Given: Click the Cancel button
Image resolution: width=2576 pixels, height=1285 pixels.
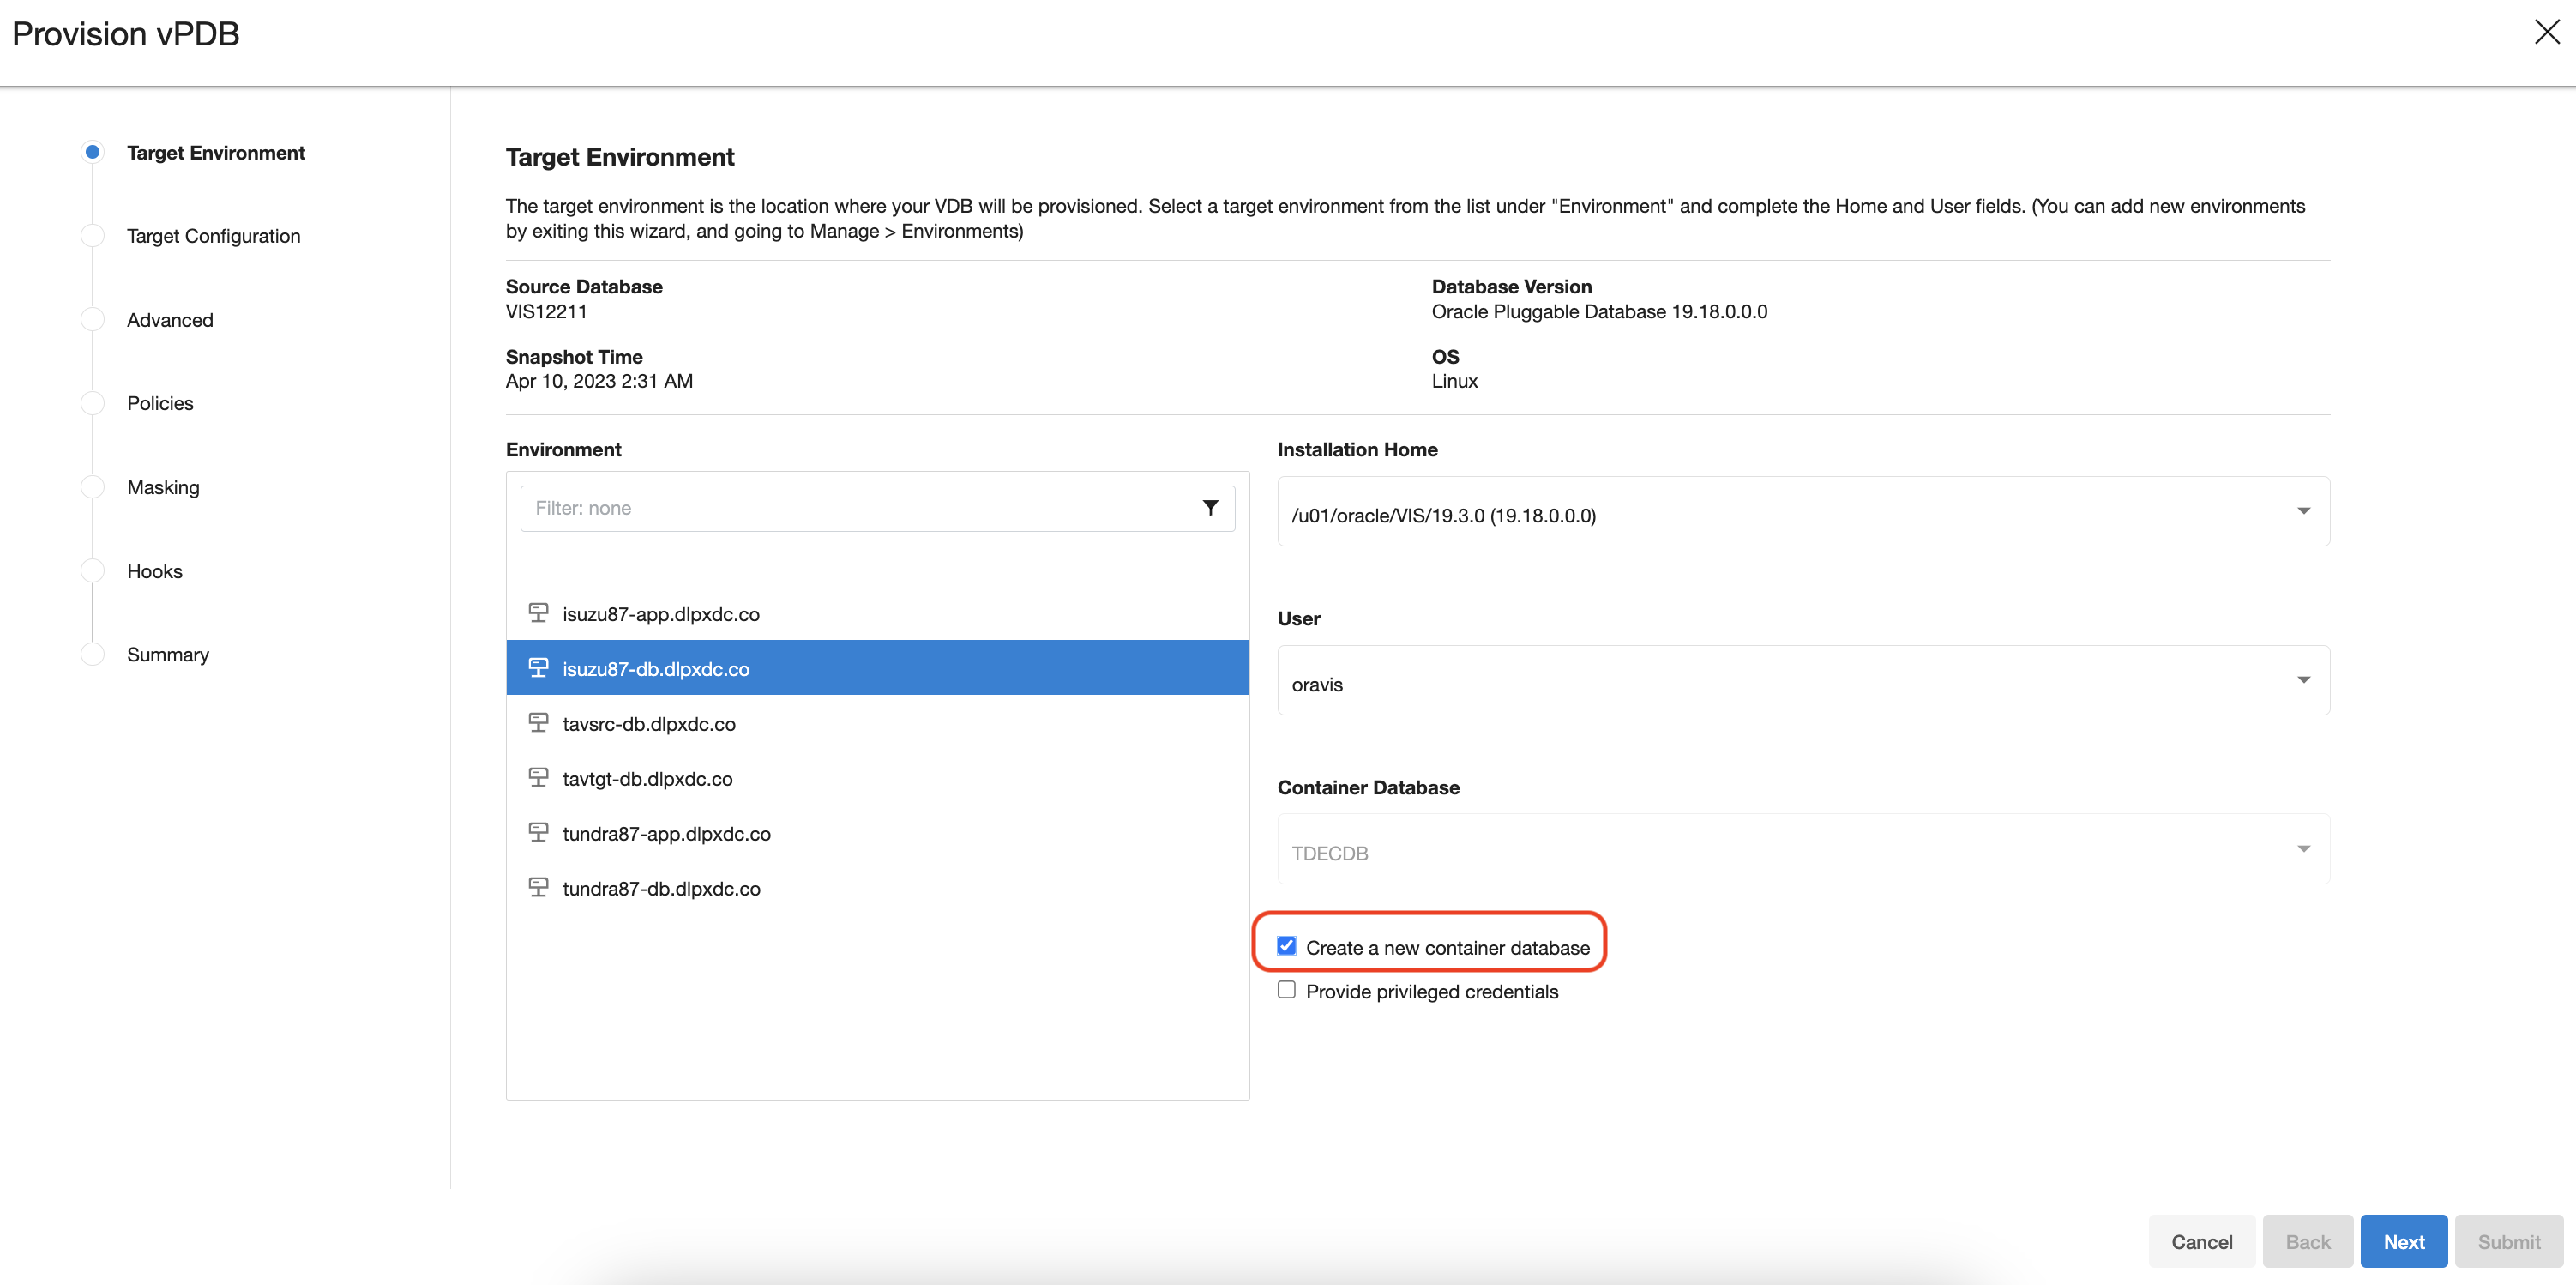Looking at the screenshot, I should click(2201, 1241).
